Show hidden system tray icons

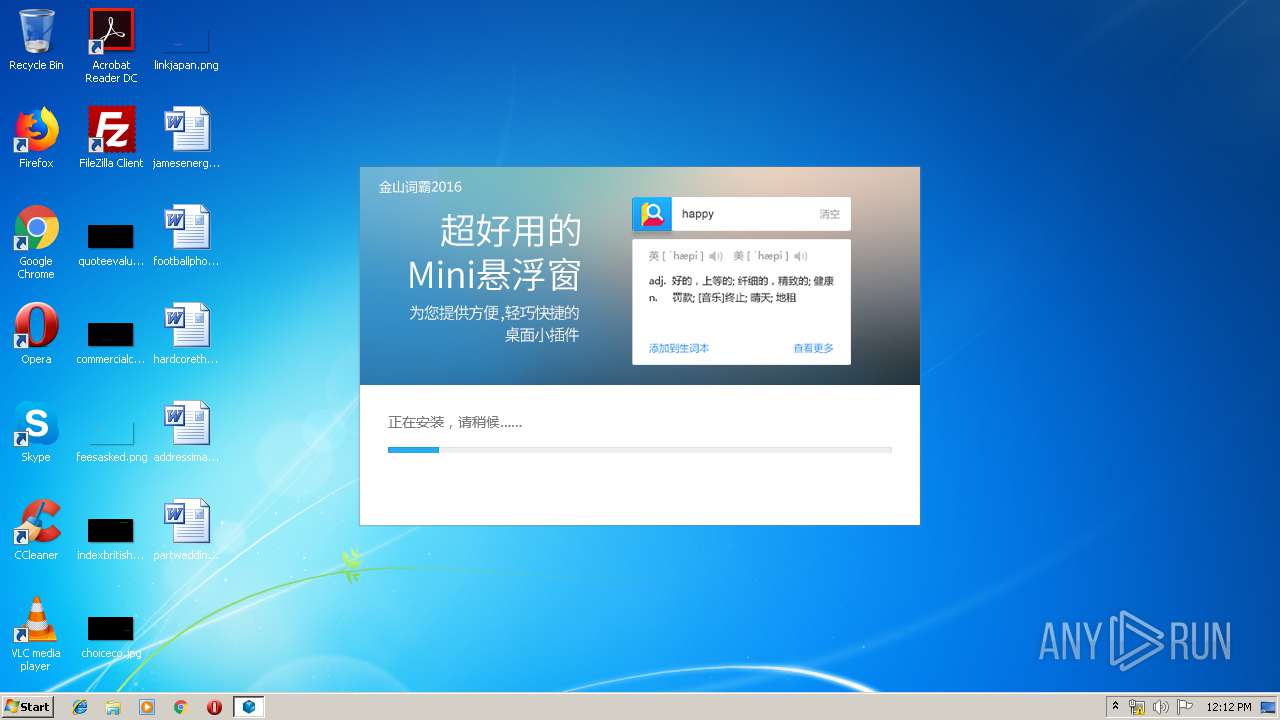point(1115,706)
